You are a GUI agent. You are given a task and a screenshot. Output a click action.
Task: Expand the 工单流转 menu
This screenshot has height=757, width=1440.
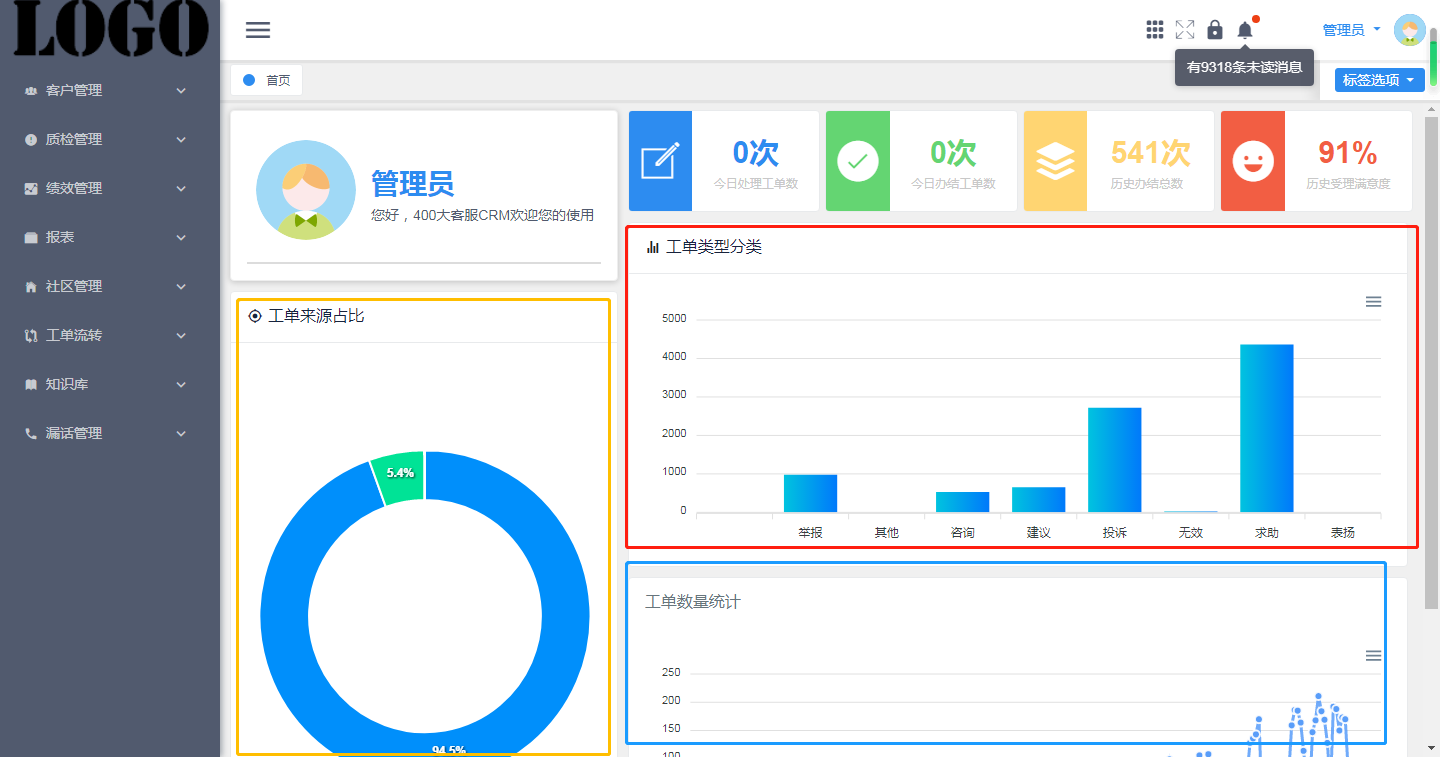(x=110, y=335)
